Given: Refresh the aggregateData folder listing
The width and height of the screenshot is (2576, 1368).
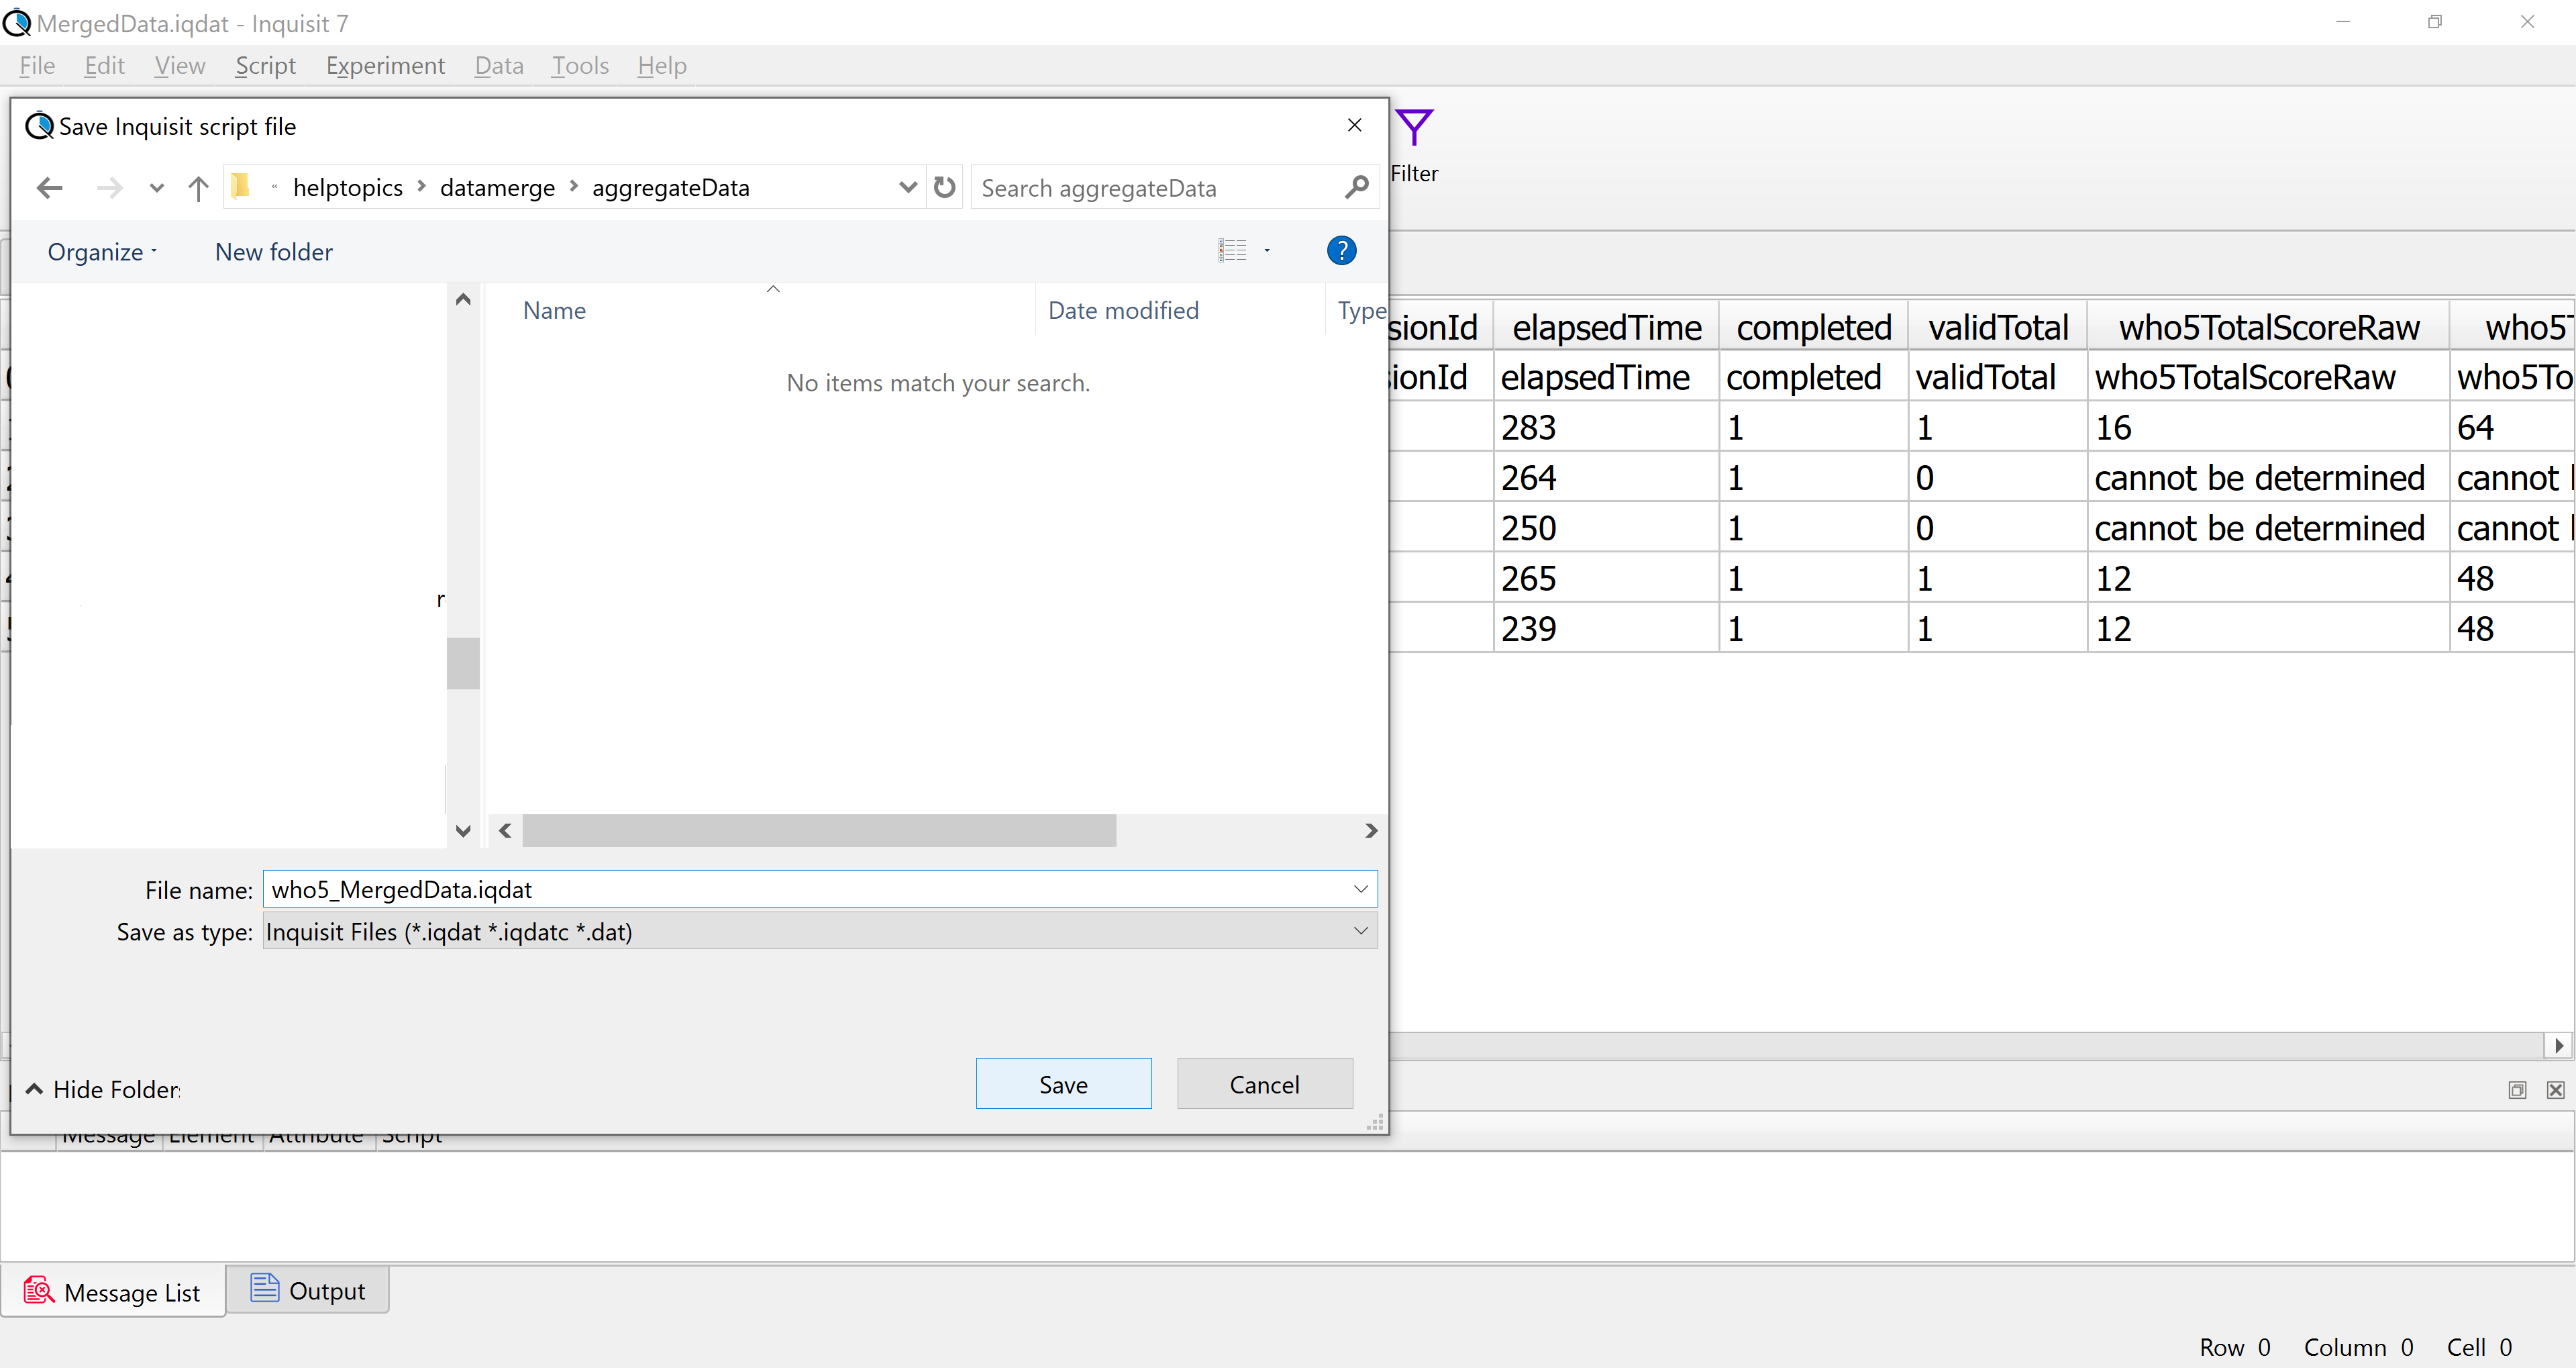Looking at the screenshot, I should (x=944, y=188).
